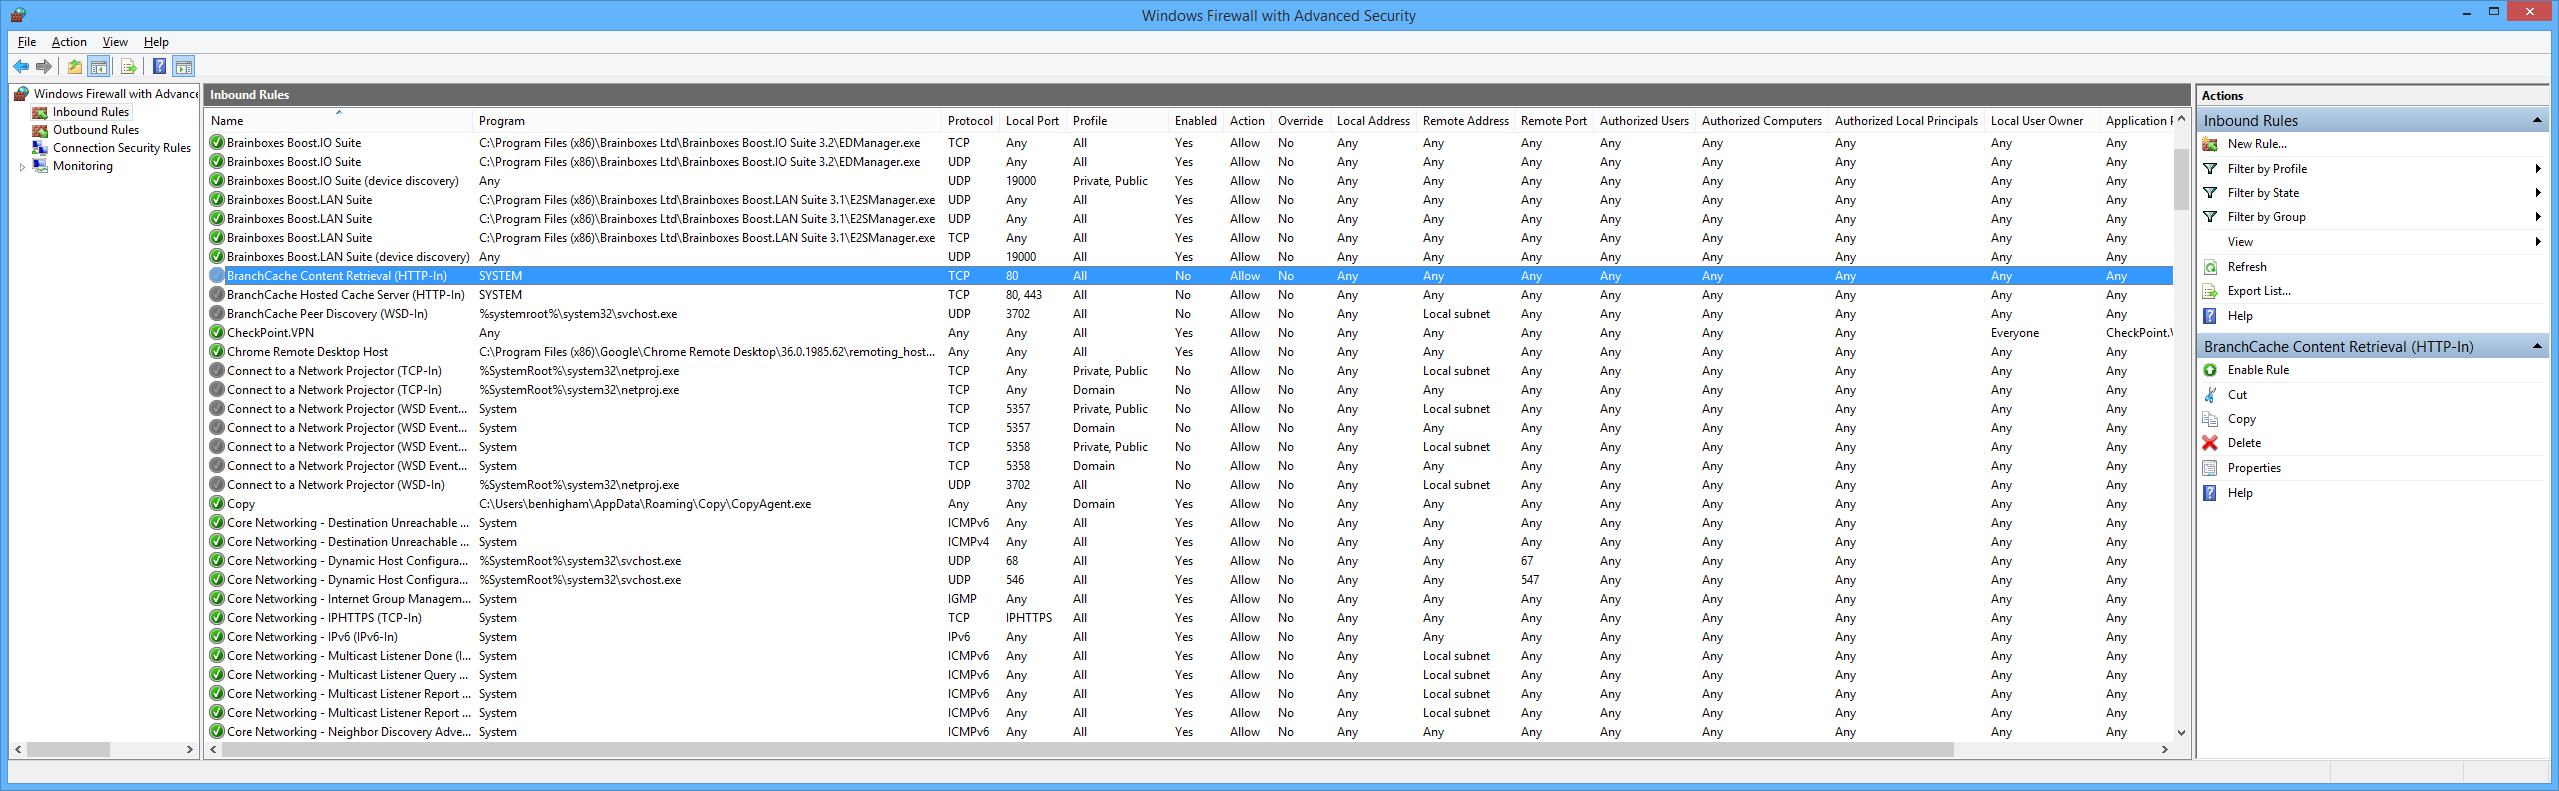Select BranchCache Hosted Cache Server (HTTP-In) rule

[x=346, y=295]
